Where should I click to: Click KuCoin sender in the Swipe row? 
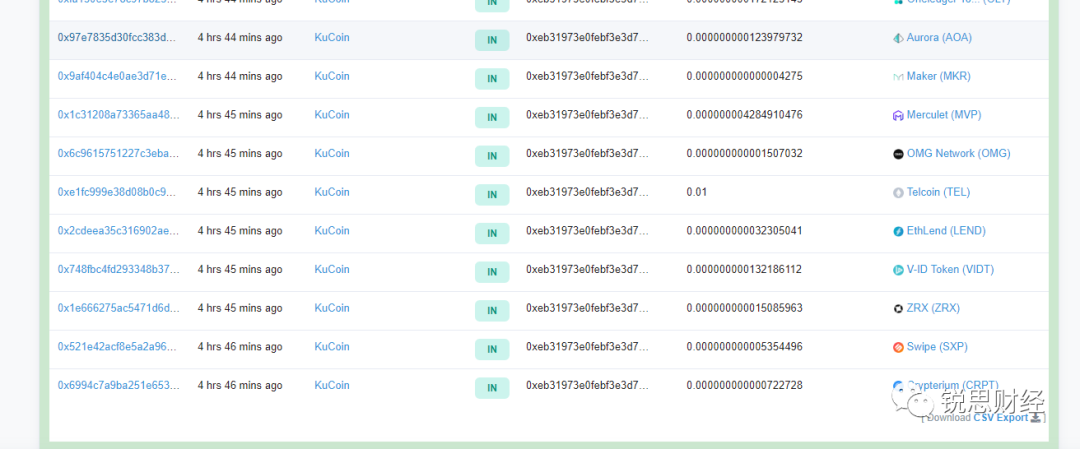point(332,346)
